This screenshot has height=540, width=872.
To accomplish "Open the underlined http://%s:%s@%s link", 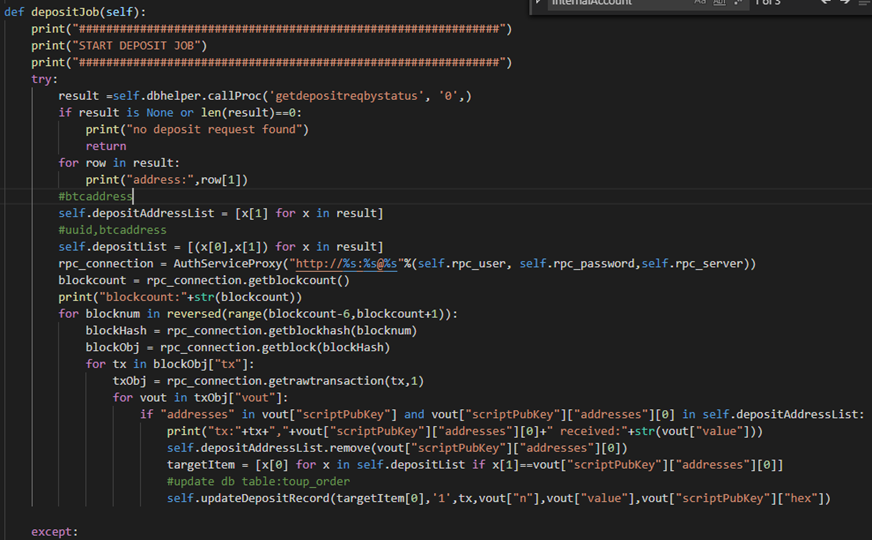I will [346, 264].
